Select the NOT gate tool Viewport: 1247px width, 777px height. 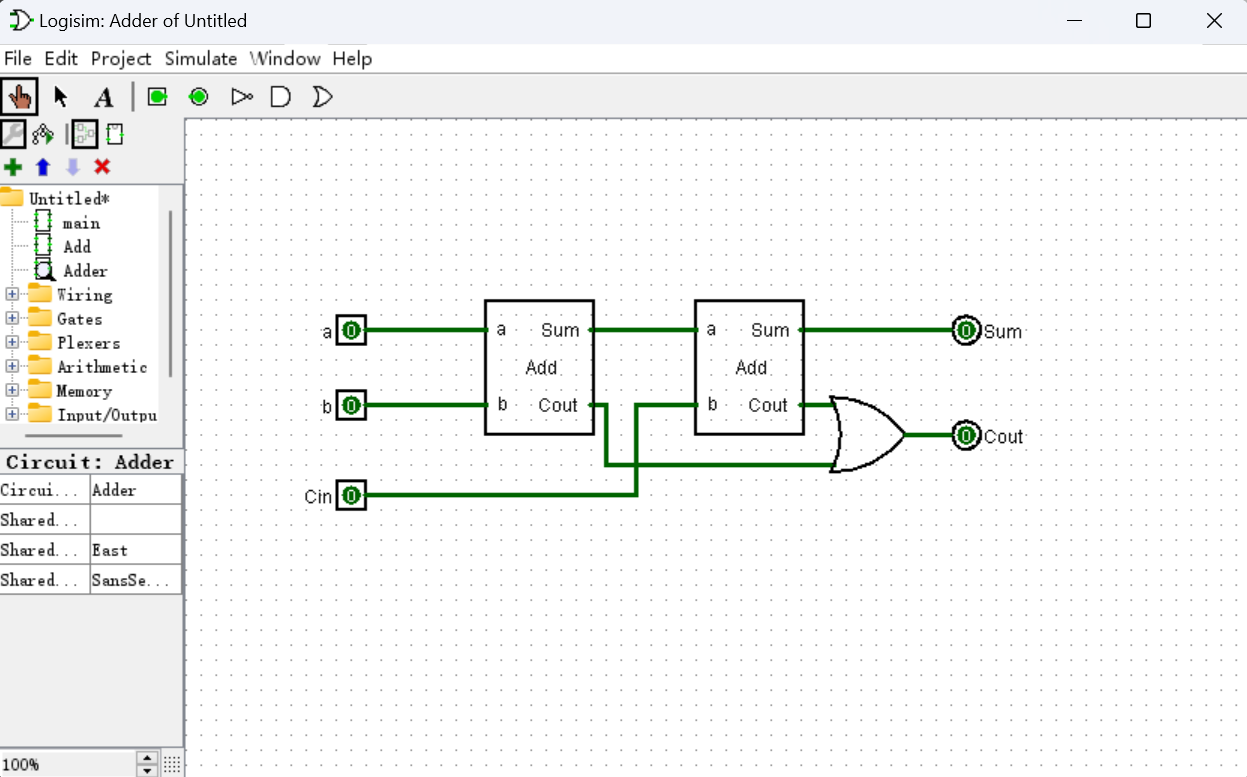click(x=241, y=97)
